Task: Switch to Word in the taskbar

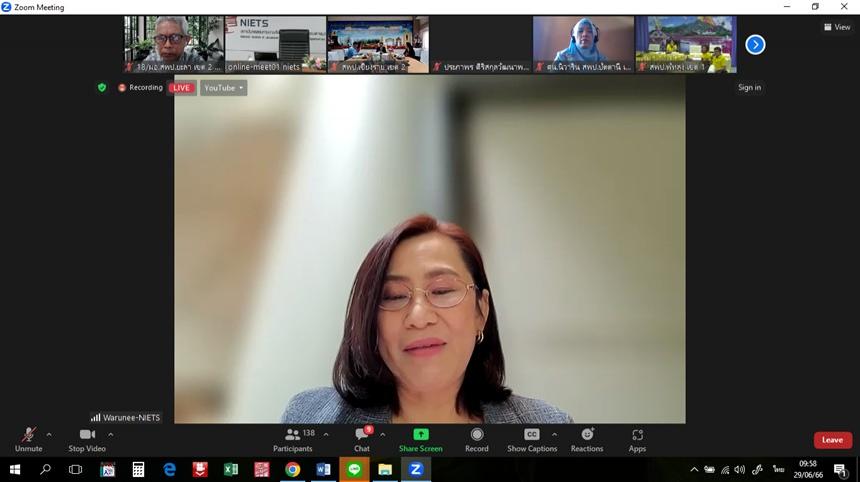Action: coord(324,469)
